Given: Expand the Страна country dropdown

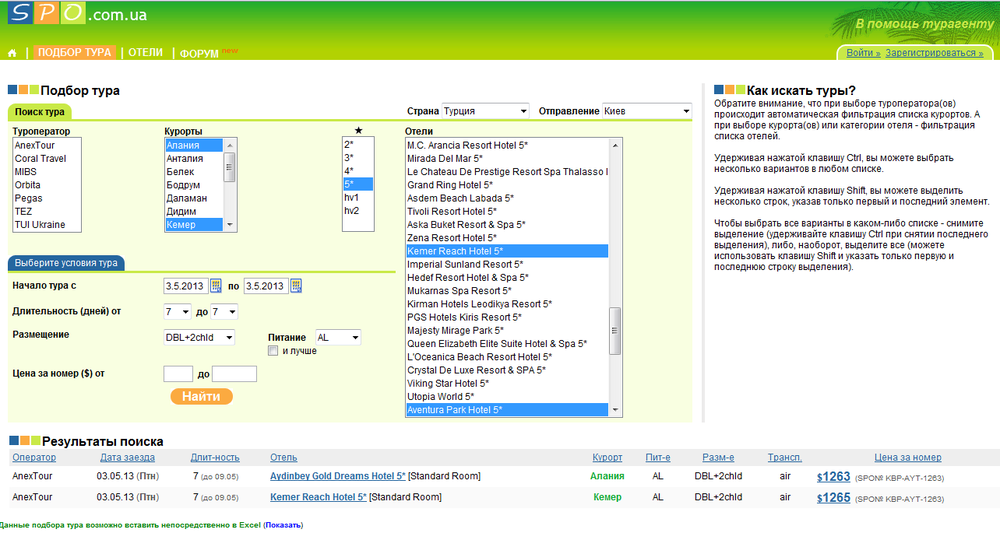Looking at the screenshot, I should pos(485,111).
